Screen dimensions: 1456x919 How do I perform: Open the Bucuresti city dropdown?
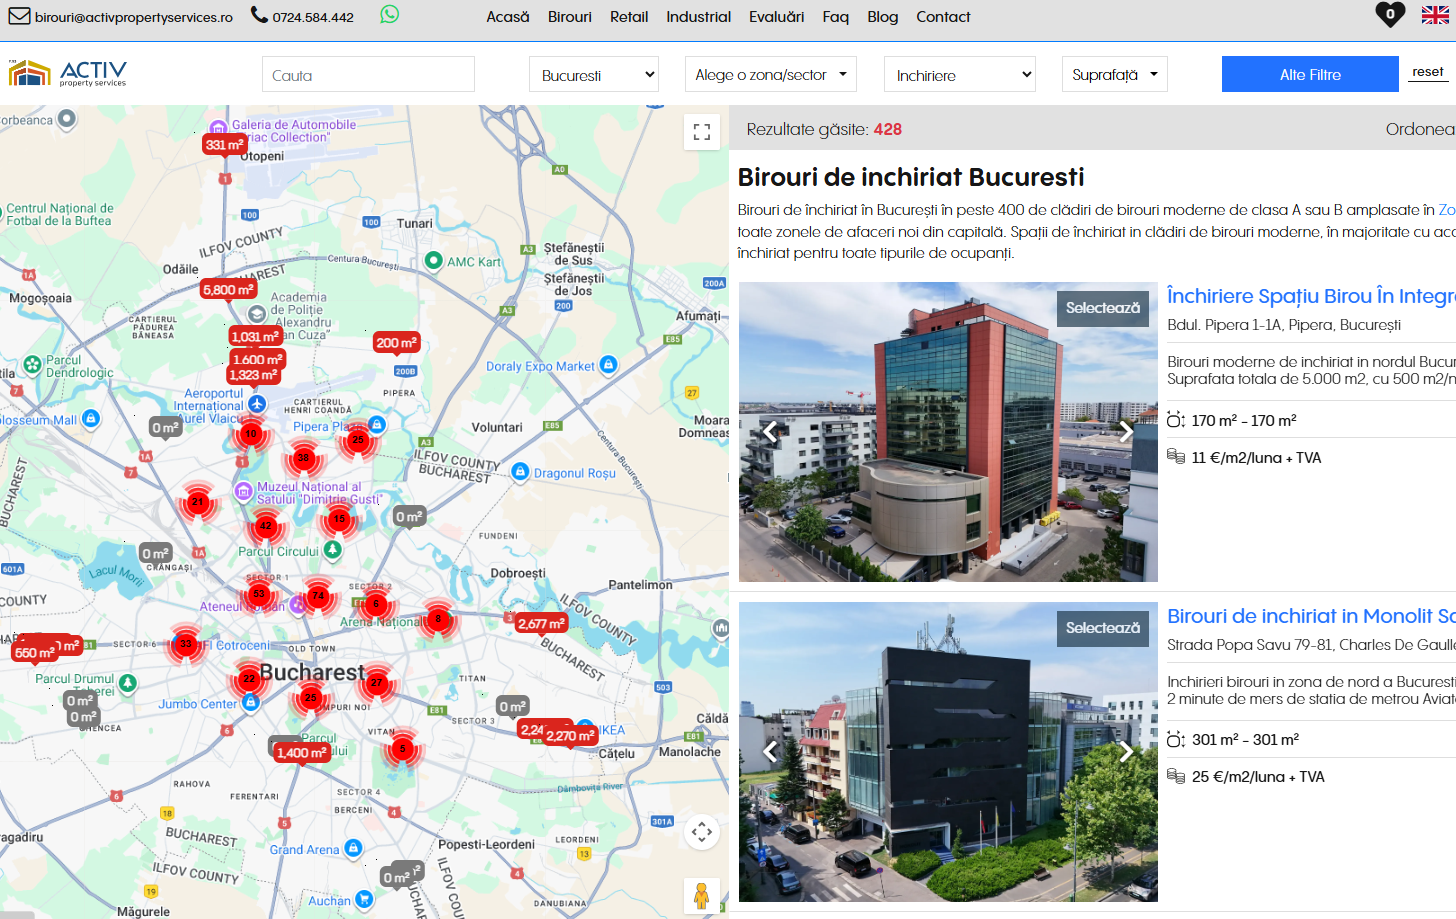(594, 75)
